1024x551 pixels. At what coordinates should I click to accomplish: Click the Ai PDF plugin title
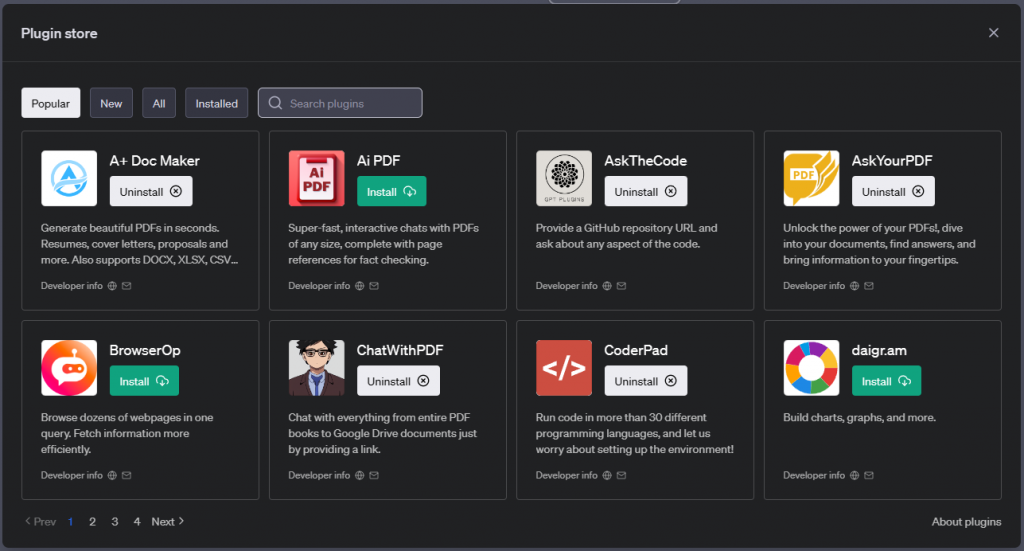[378, 161]
